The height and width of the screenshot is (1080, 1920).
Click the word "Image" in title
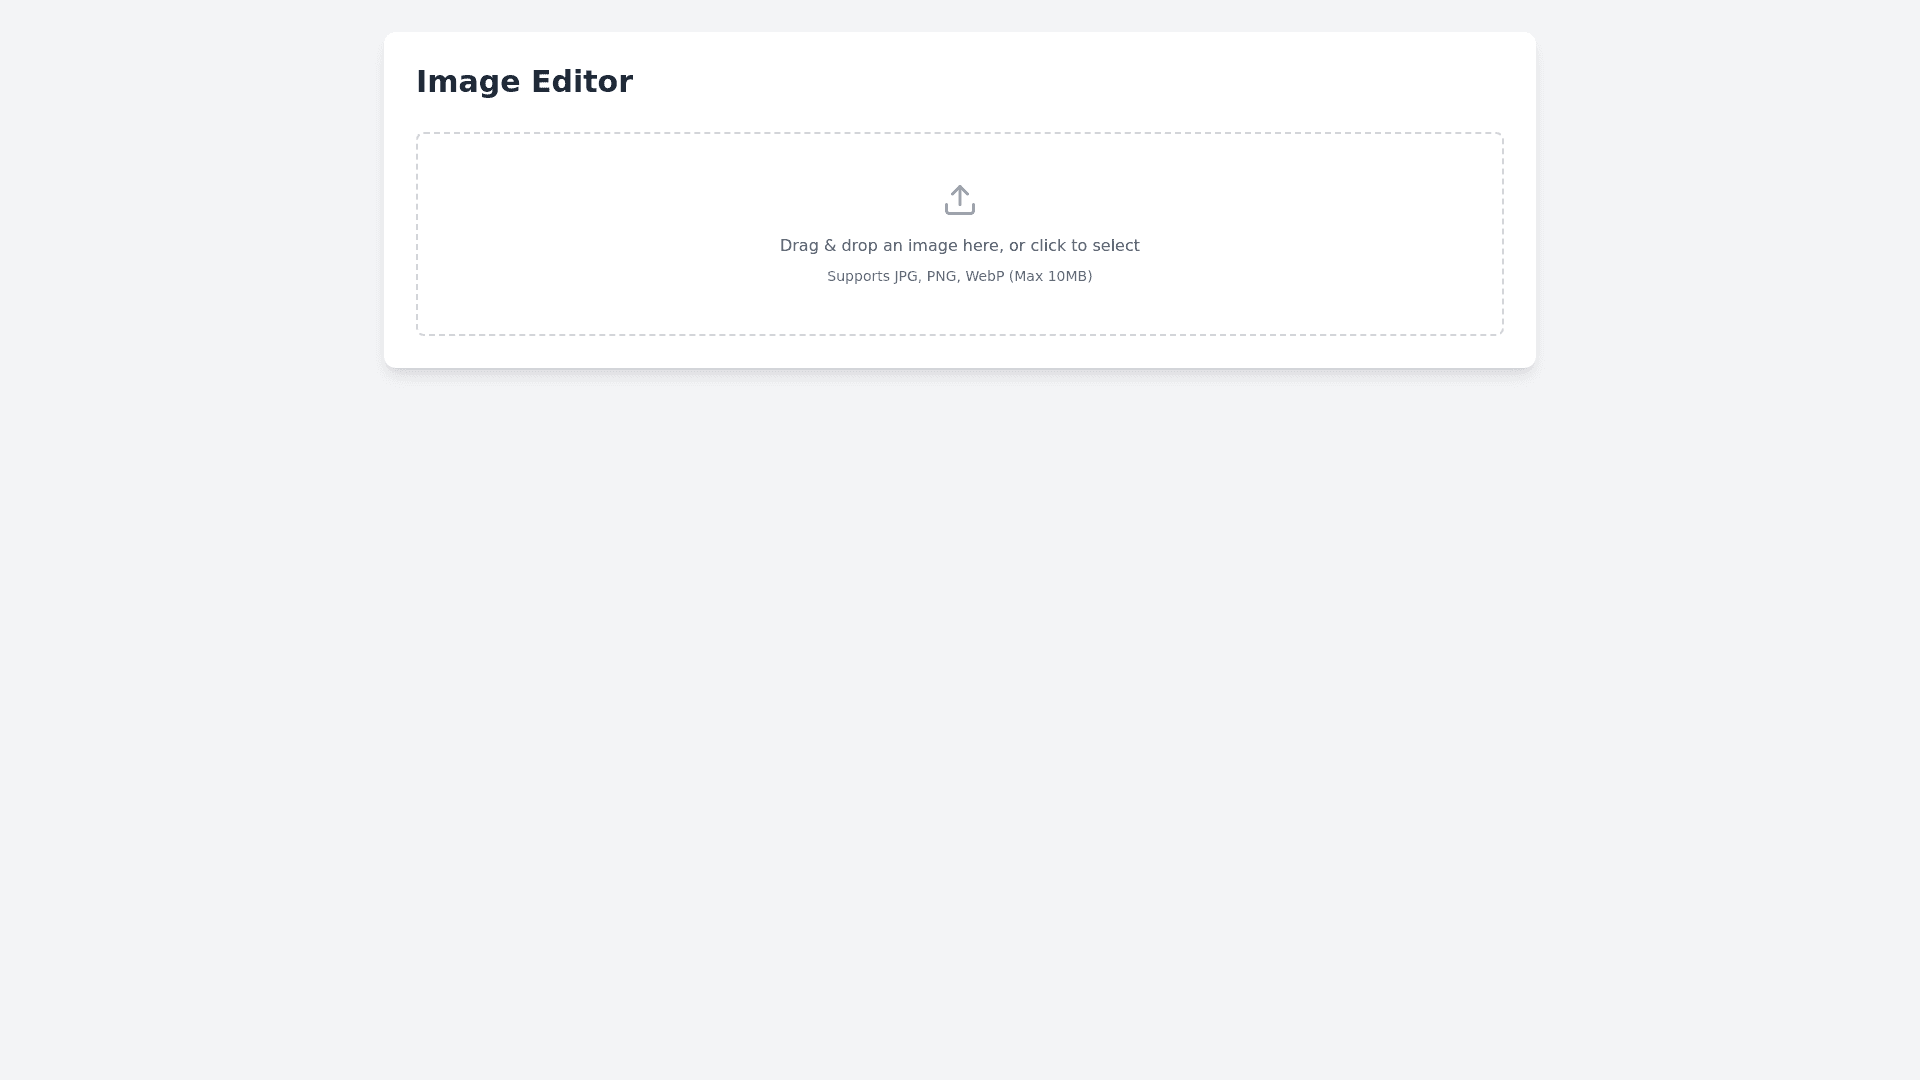pyautogui.click(x=467, y=82)
